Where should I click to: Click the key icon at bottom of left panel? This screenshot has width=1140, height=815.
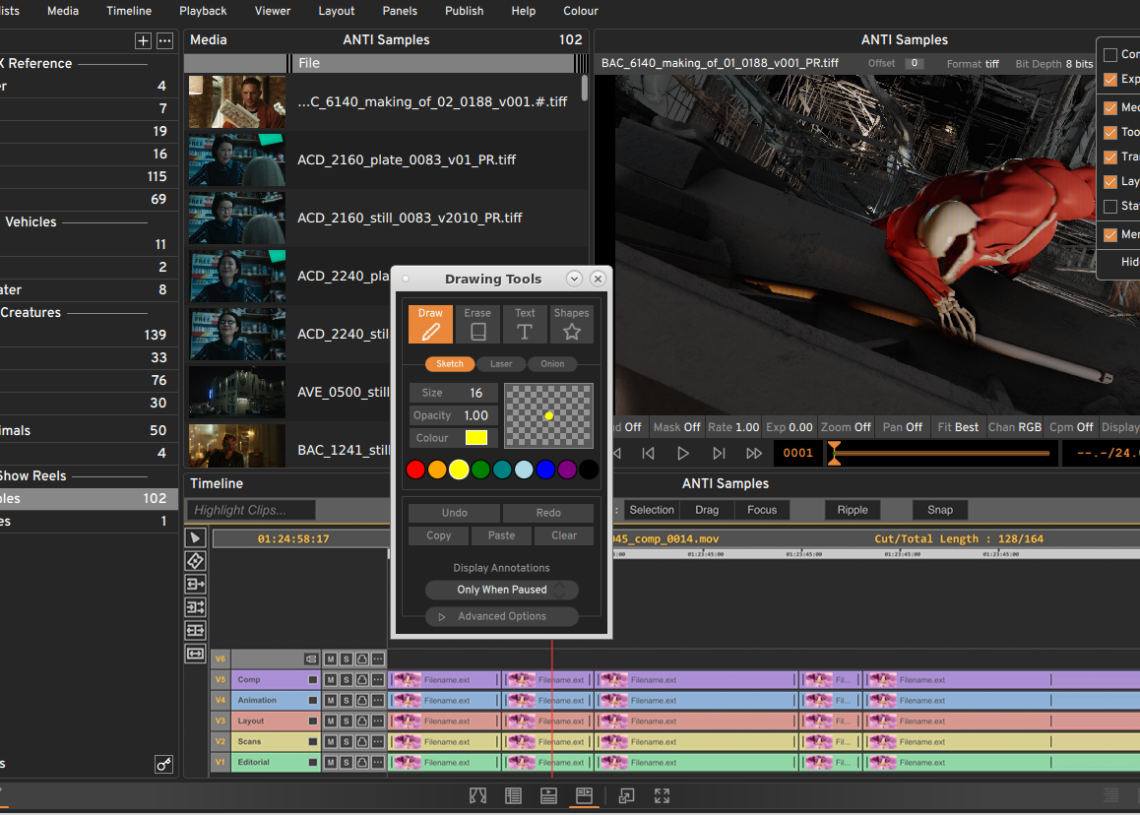tap(164, 764)
